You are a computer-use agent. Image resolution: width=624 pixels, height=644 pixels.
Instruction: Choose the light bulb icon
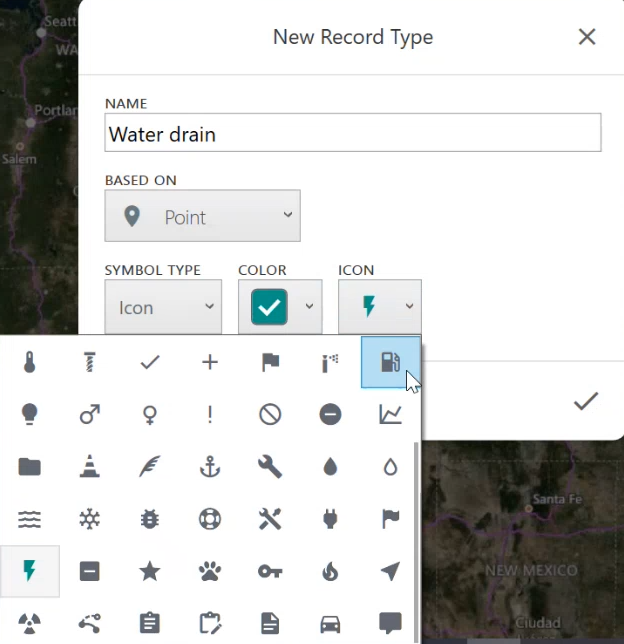[30, 414]
